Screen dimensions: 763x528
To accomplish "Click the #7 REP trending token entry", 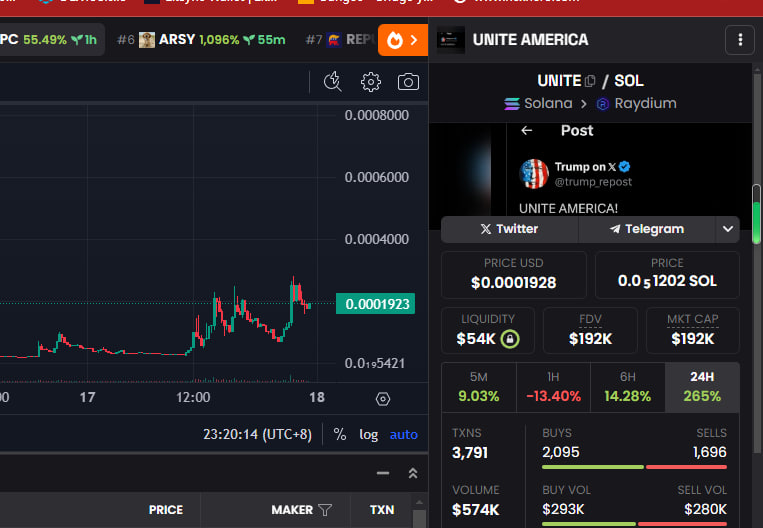I will click(341, 40).
